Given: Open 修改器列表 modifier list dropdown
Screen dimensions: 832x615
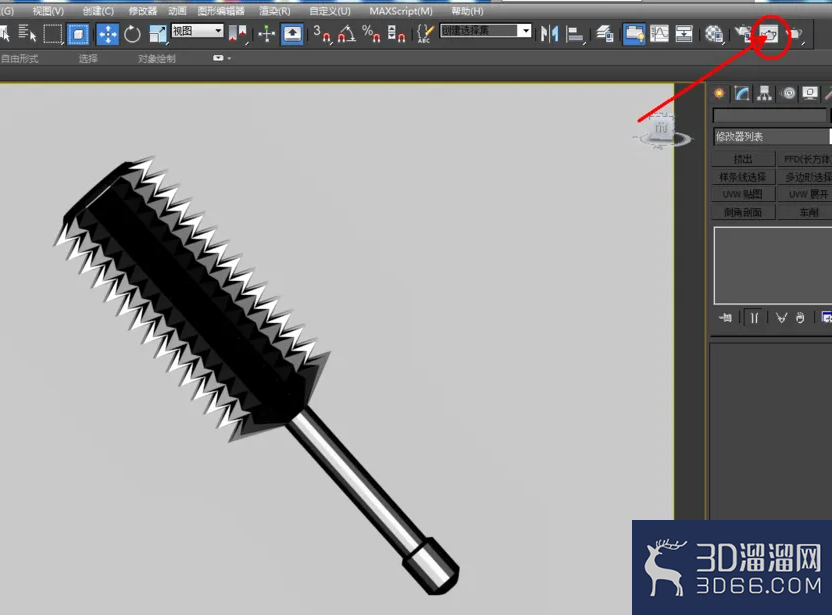Looking at the screenshot, I should [x=772, y=136].
